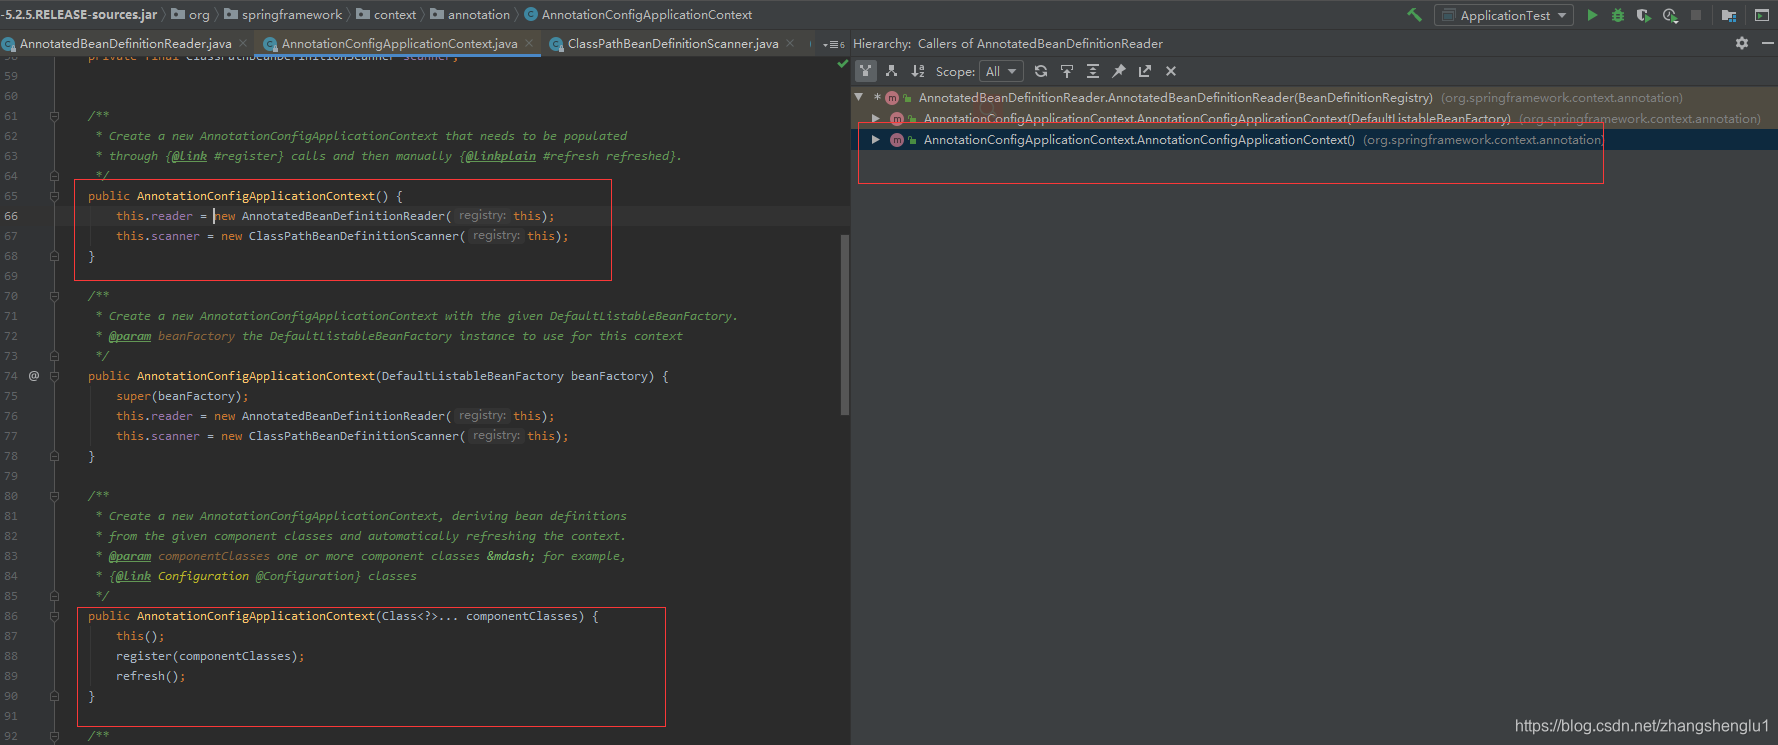
Task: Open ClassPathBeanDefinitionScanner.java tab
Action: coord(673,44)
